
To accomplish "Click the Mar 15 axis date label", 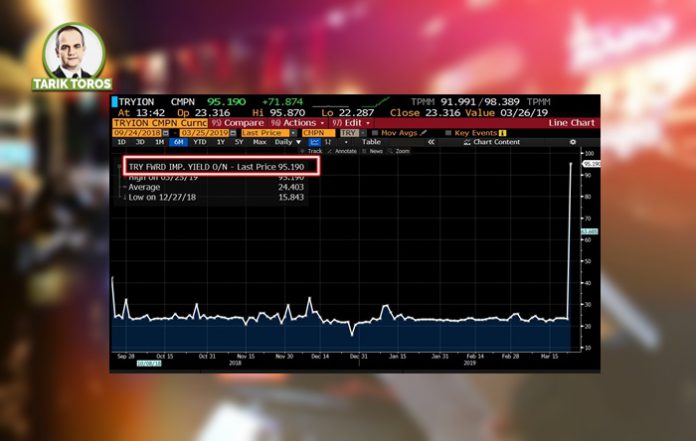I will tap(550, 356).
